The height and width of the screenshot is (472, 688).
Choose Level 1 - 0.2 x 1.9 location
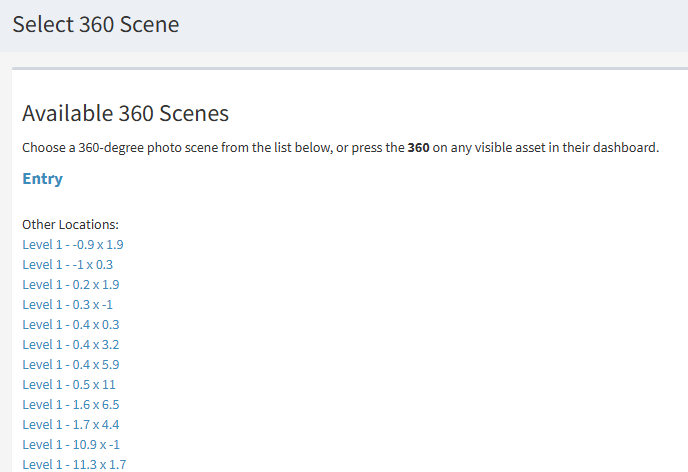click(70, 284)
